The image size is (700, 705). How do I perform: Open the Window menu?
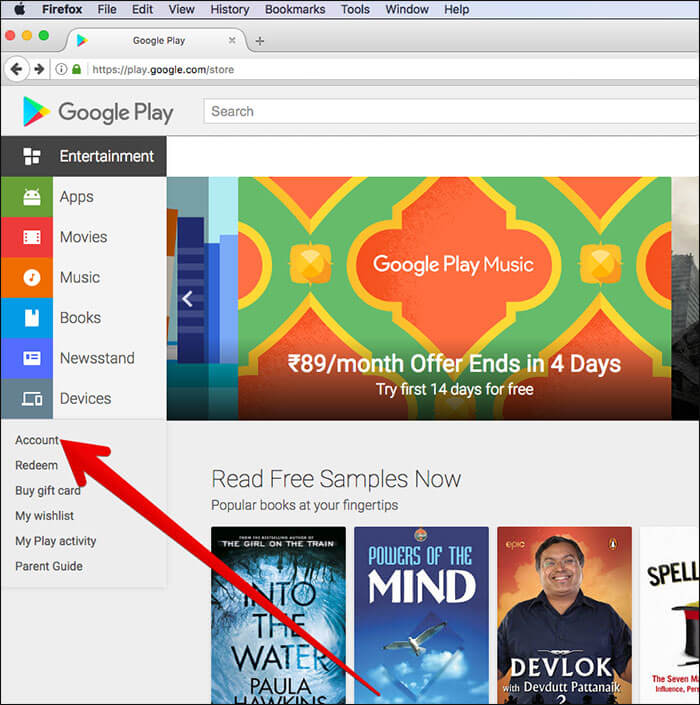pyautogui.click(x=407, y=9)
